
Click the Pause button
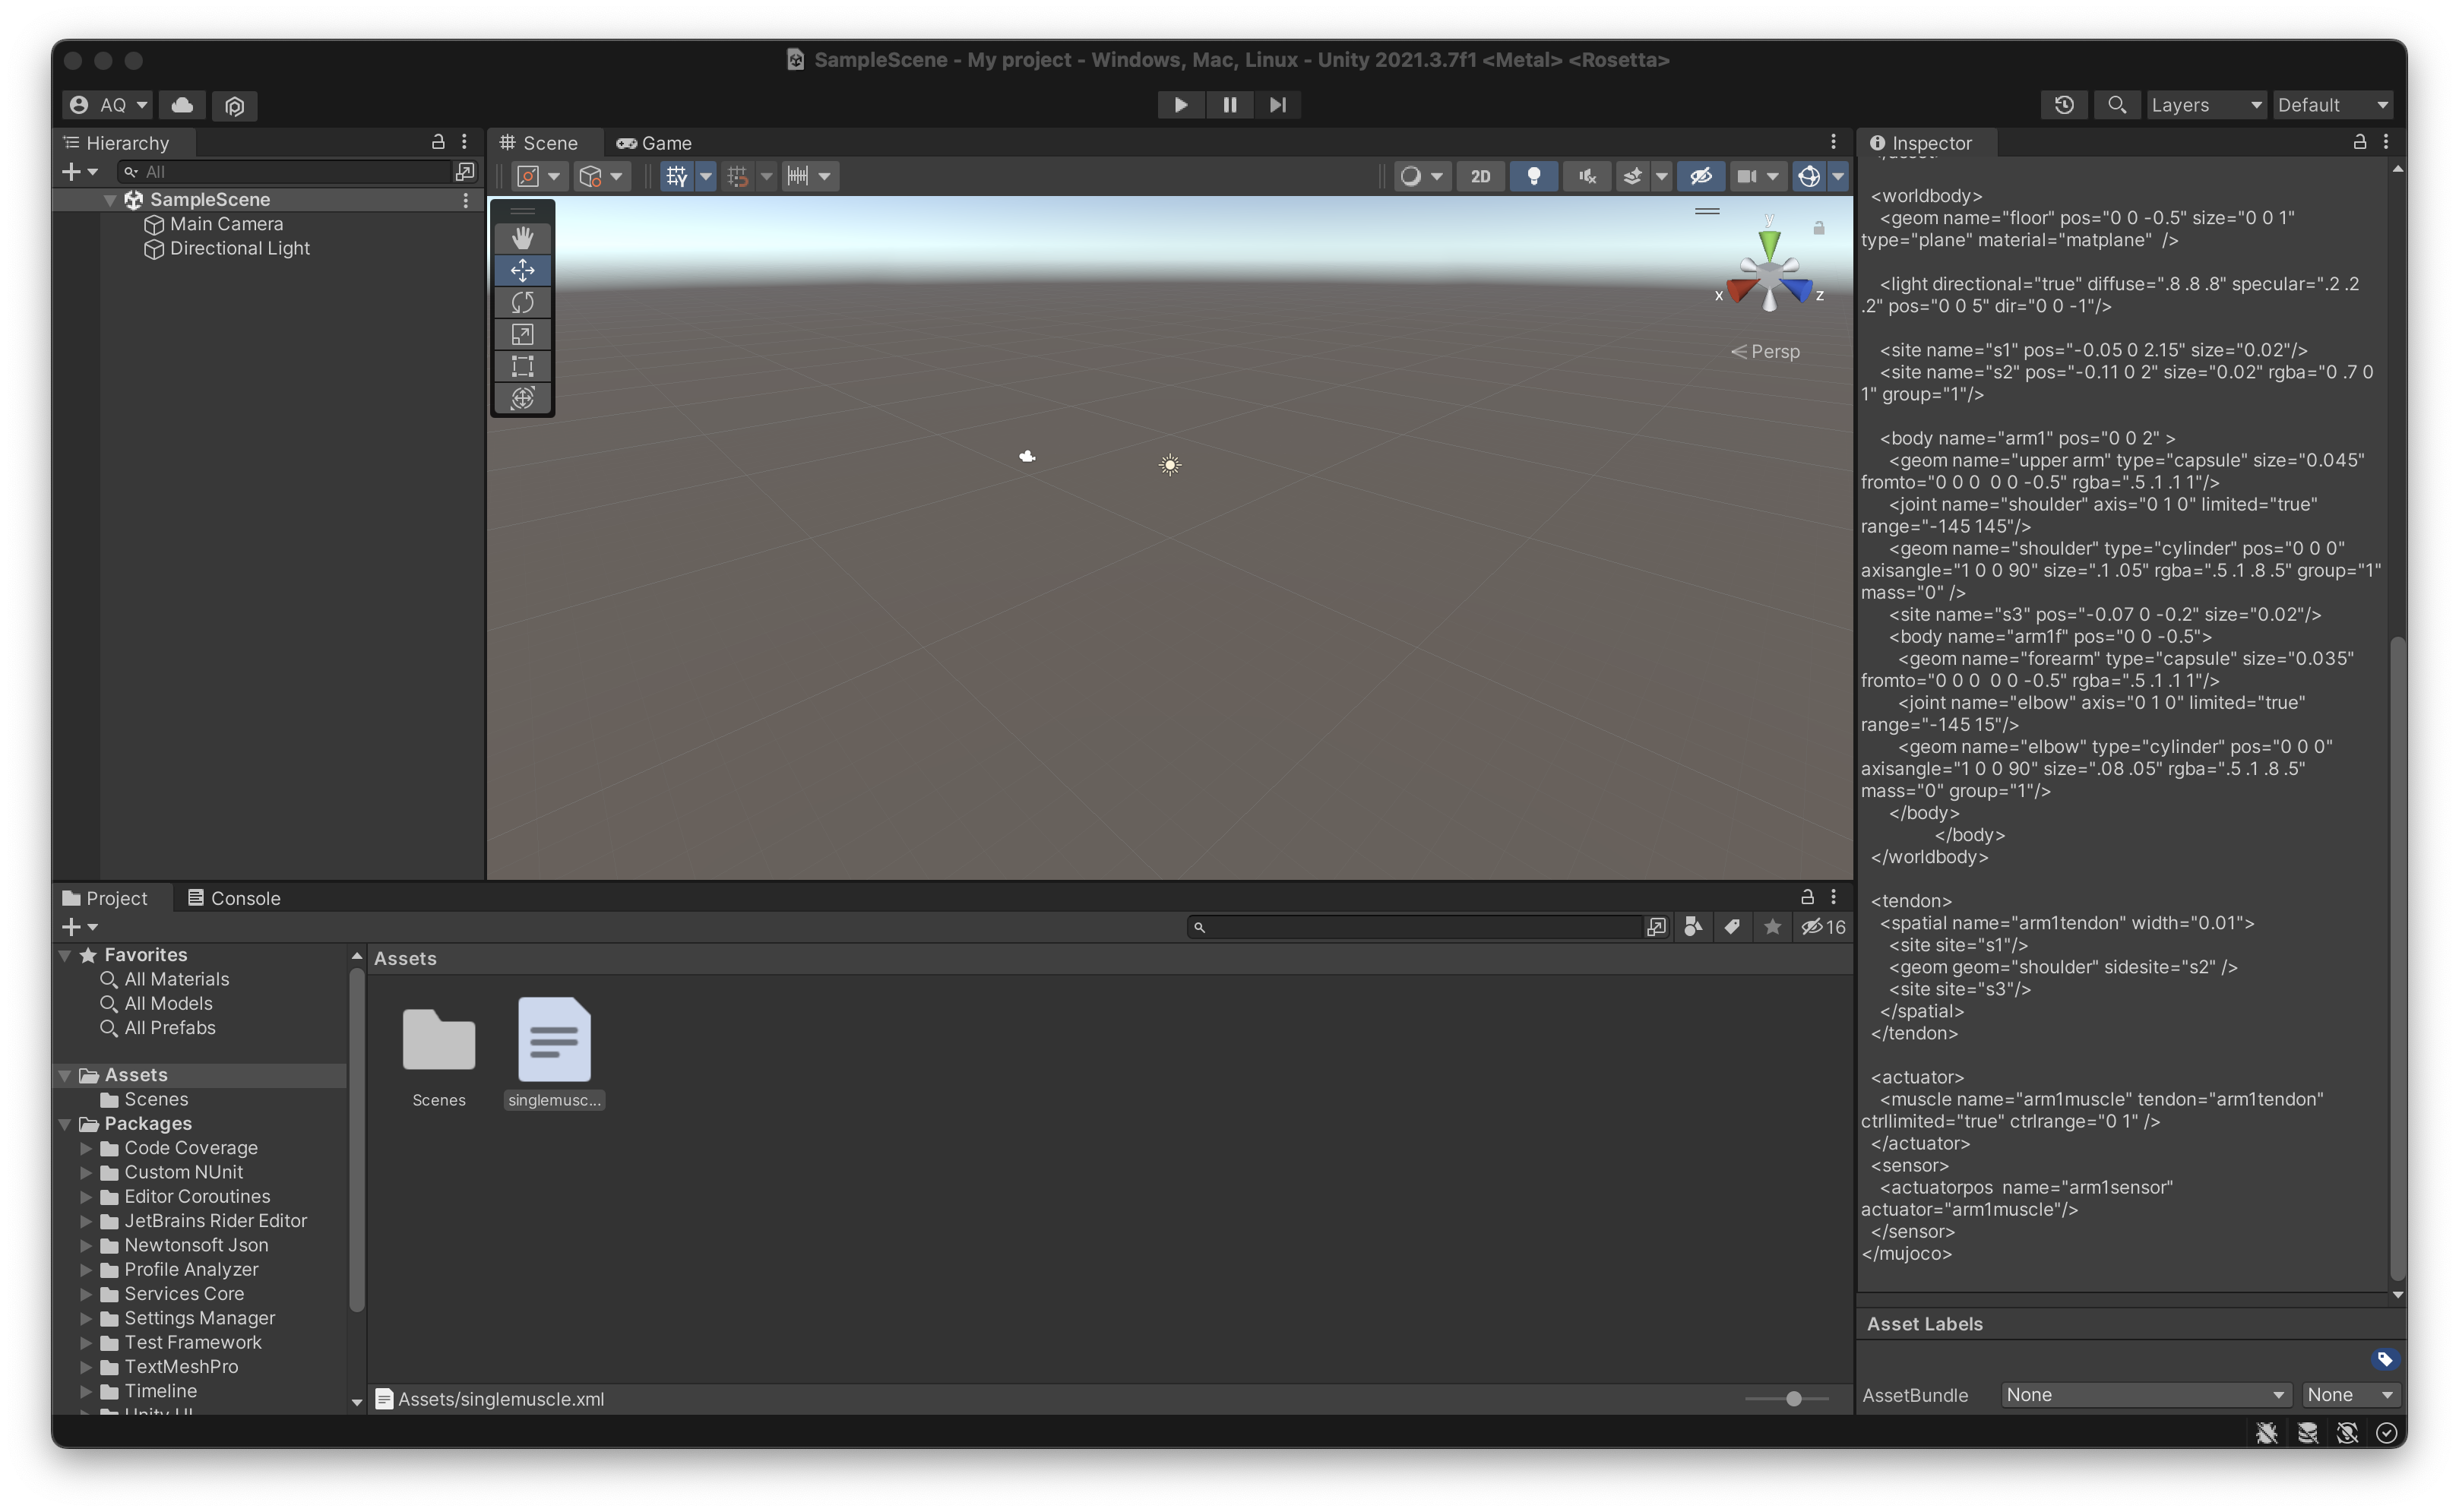coord(1229,104)
